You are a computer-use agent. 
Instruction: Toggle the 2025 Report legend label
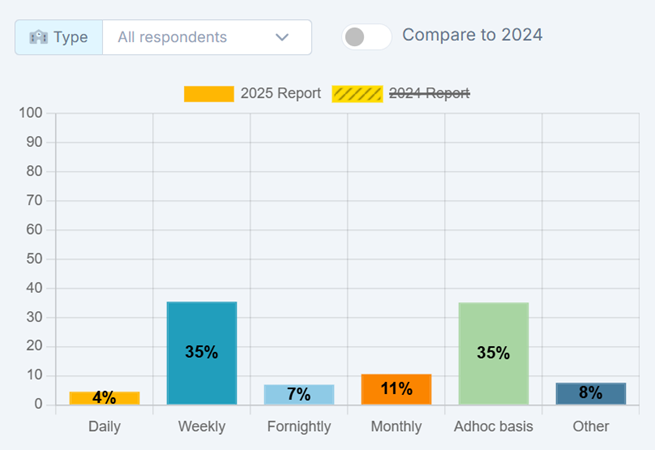[x=280, y=93]
